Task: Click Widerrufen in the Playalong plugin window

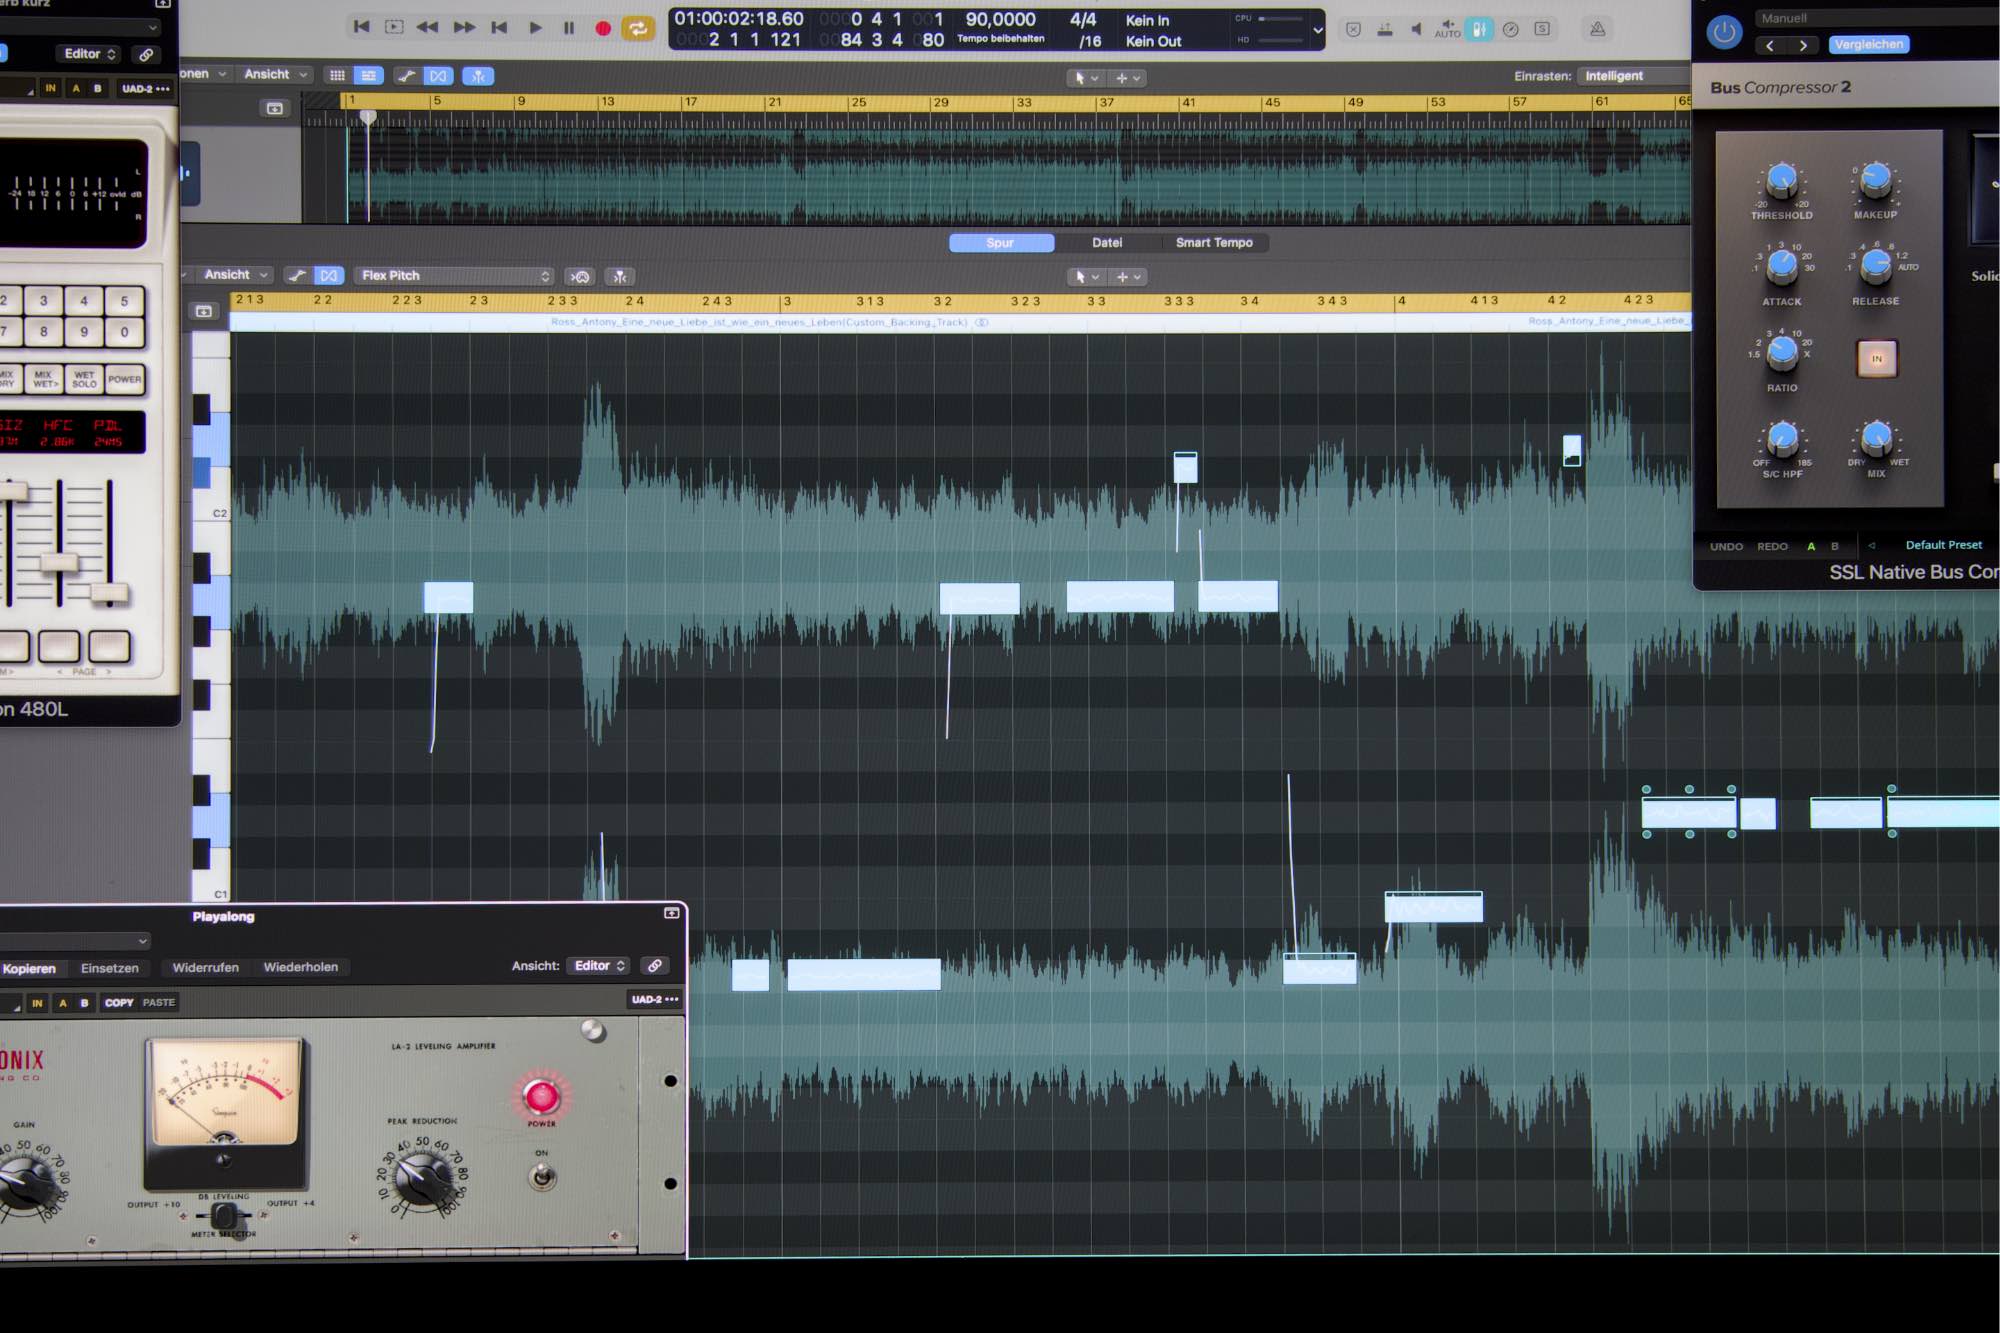Action: (205, 967)
